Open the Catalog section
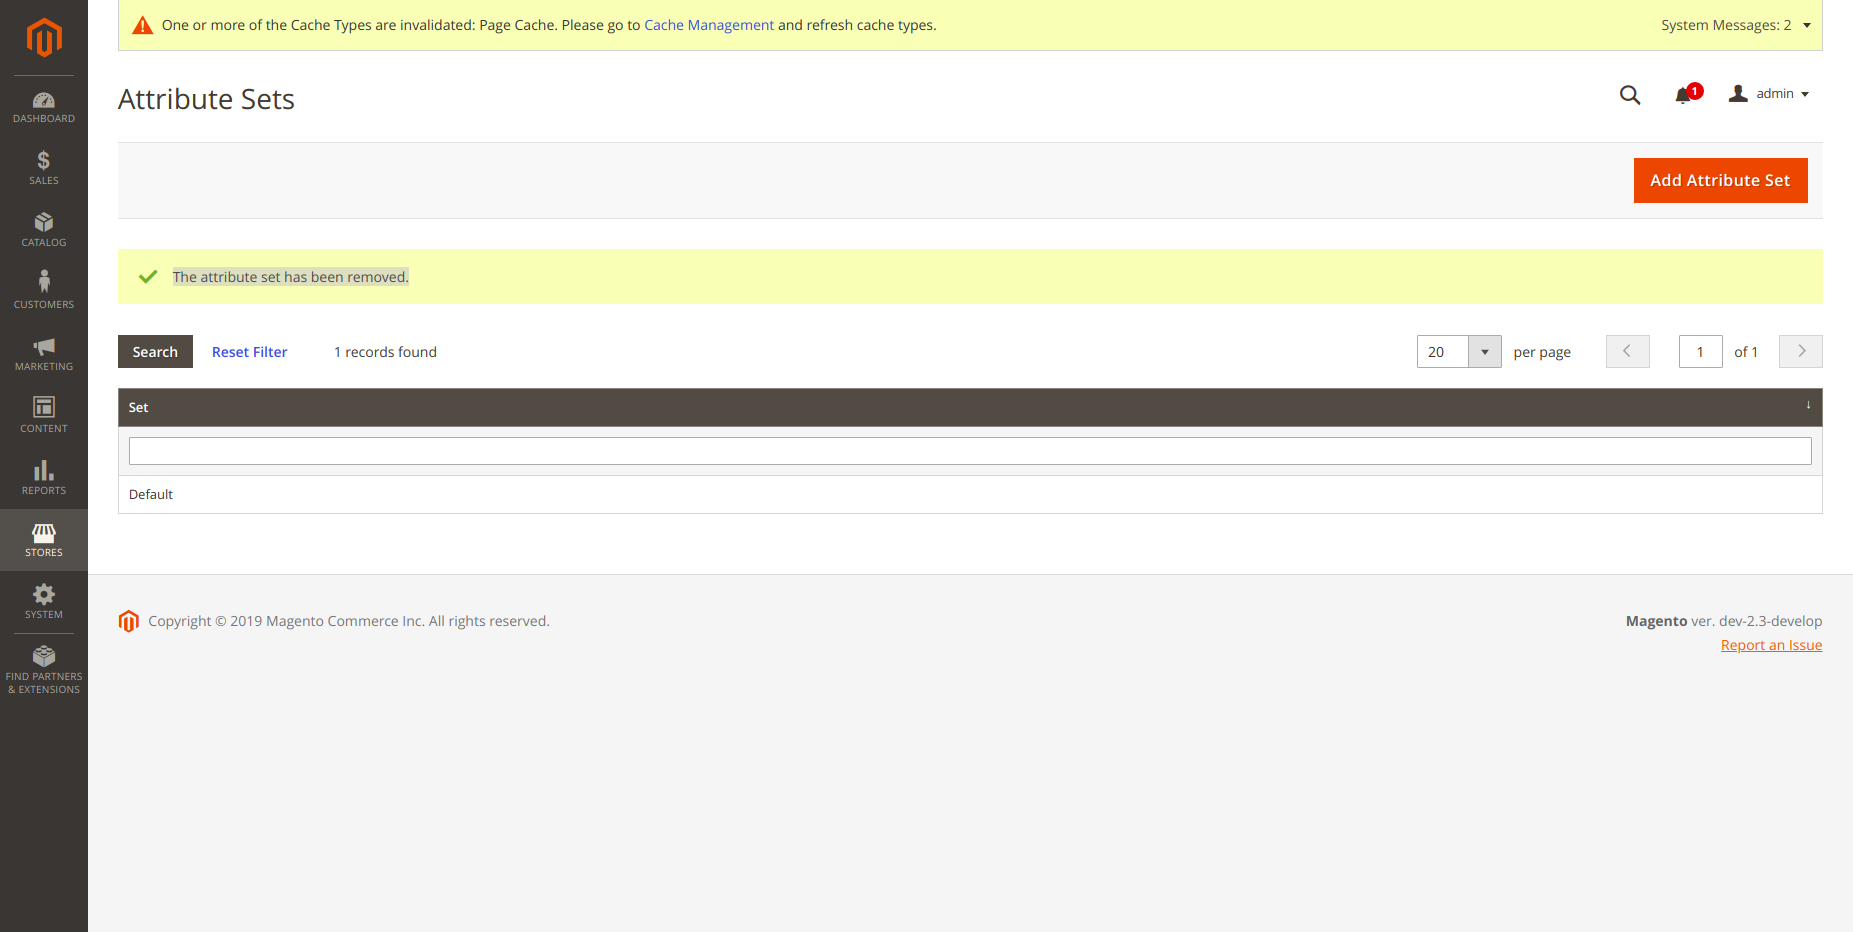 pos(43,230)
